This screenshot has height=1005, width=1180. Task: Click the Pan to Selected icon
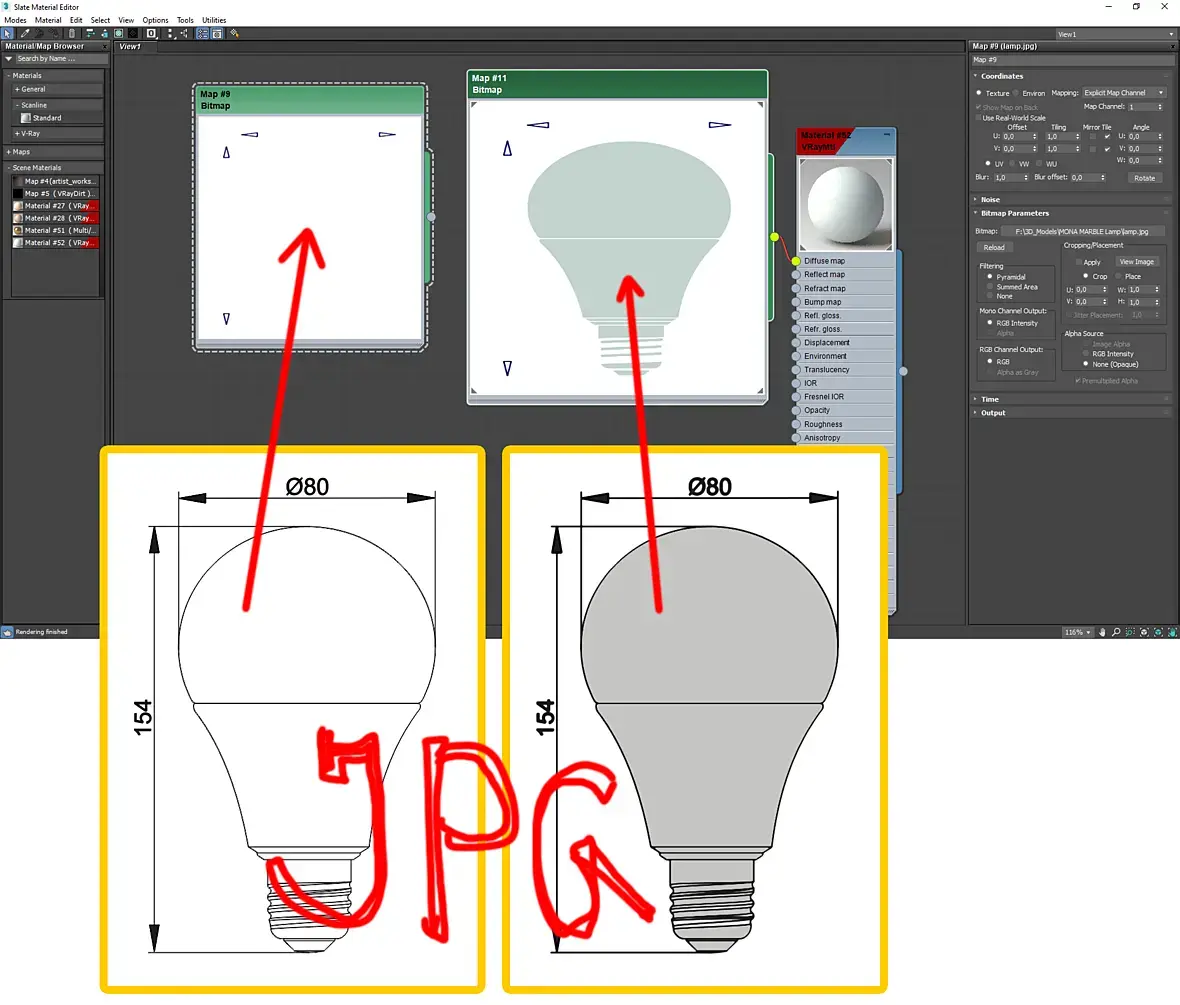[x=1172, y=632]
